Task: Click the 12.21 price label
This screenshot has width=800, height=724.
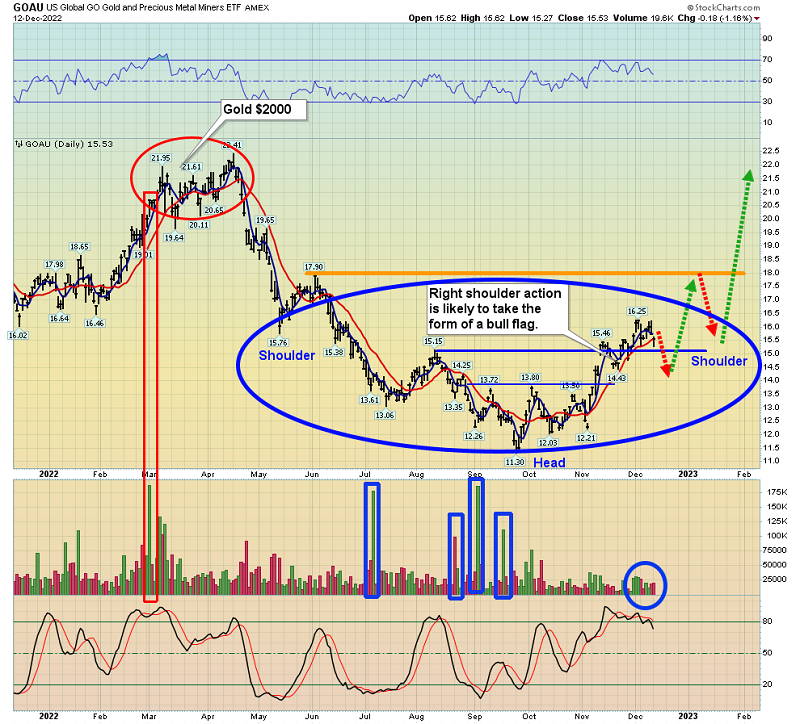Action: (x=586, y=438)
